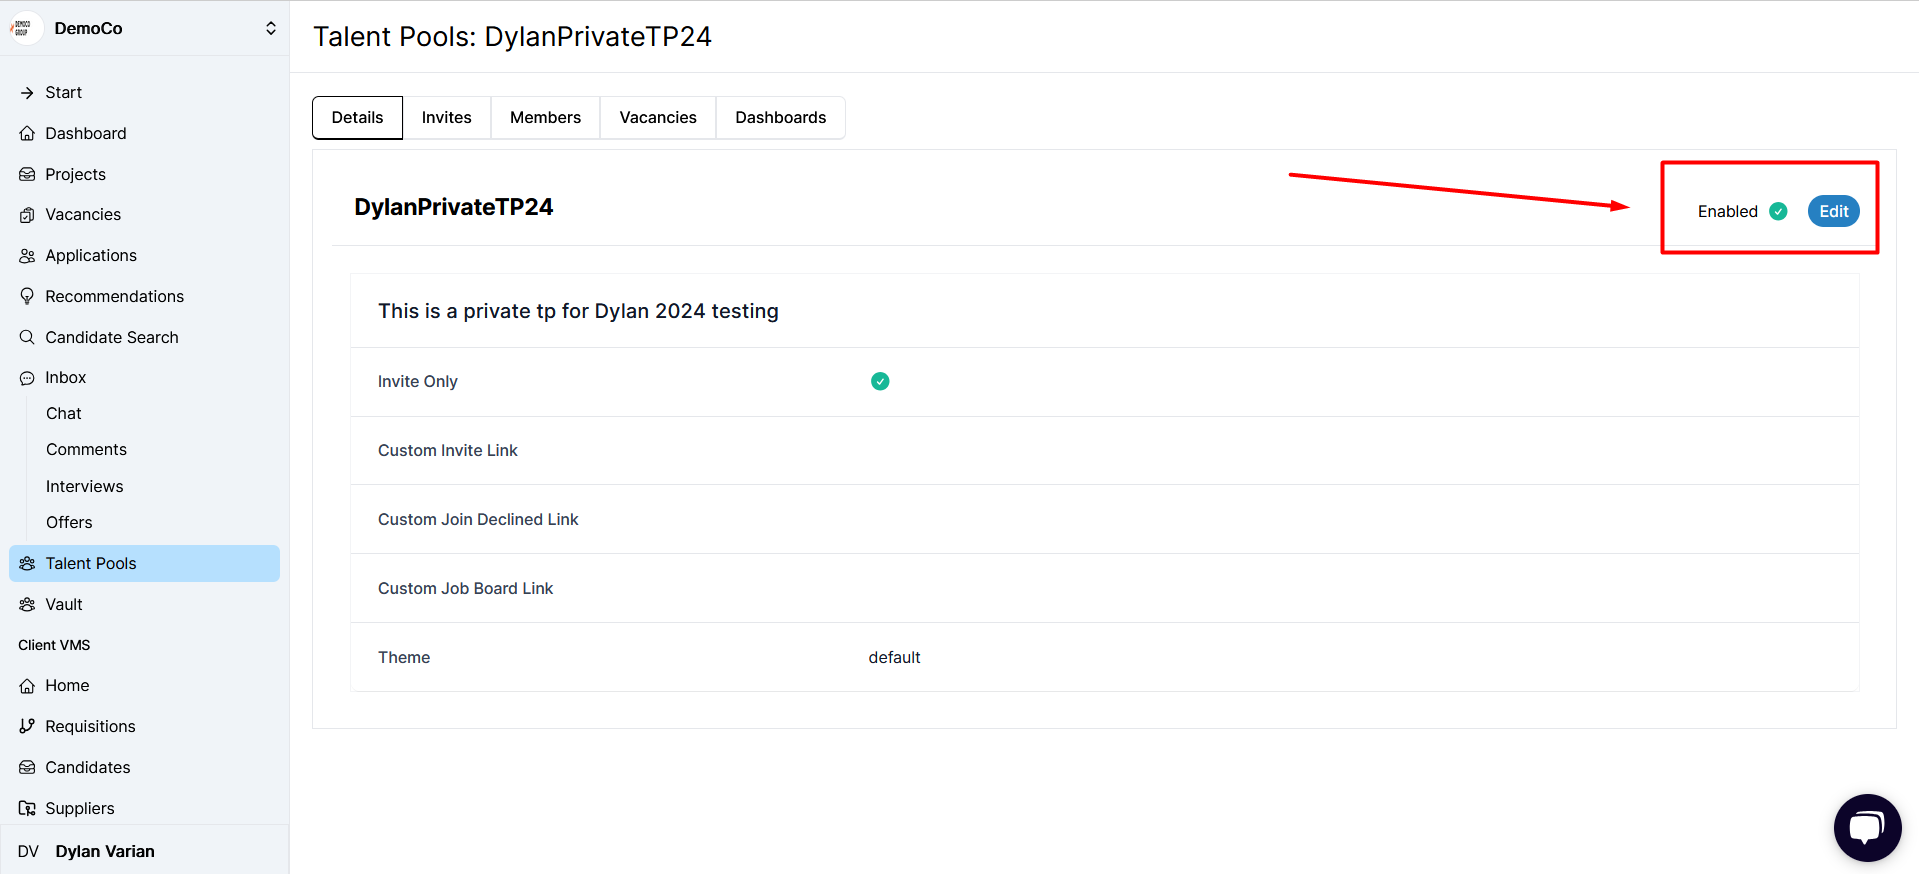Open Offers under Inbox

[x=69, y=523]
